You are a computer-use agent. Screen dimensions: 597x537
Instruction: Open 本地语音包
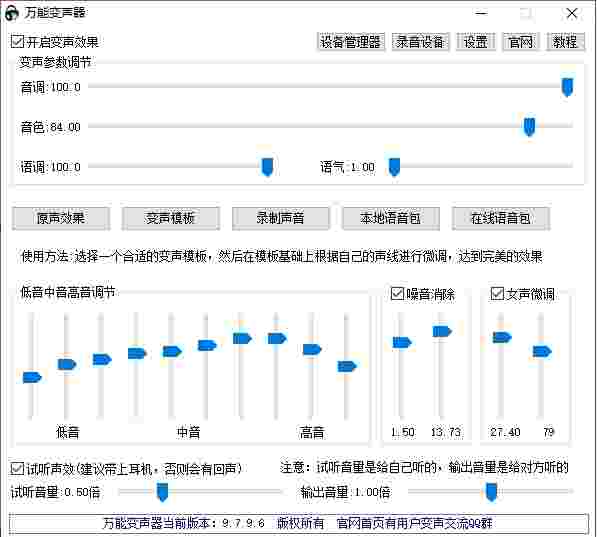pos(391,218)
